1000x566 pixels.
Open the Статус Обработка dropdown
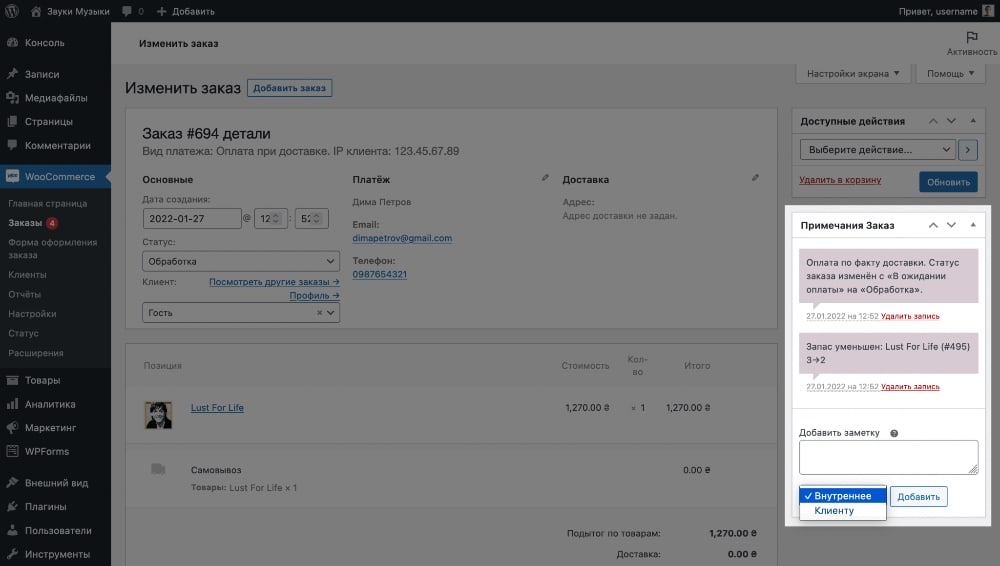(240, 261)
